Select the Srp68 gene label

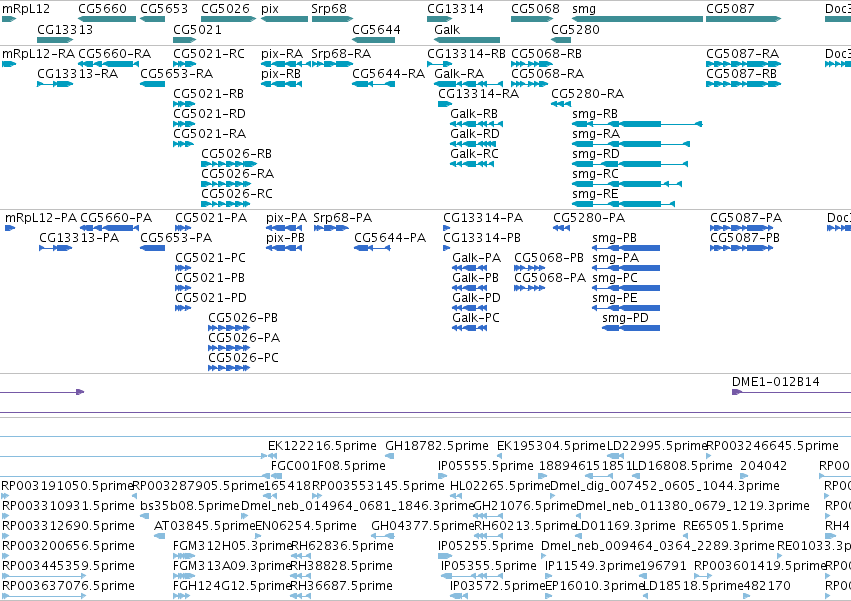[x=329, y=9]
